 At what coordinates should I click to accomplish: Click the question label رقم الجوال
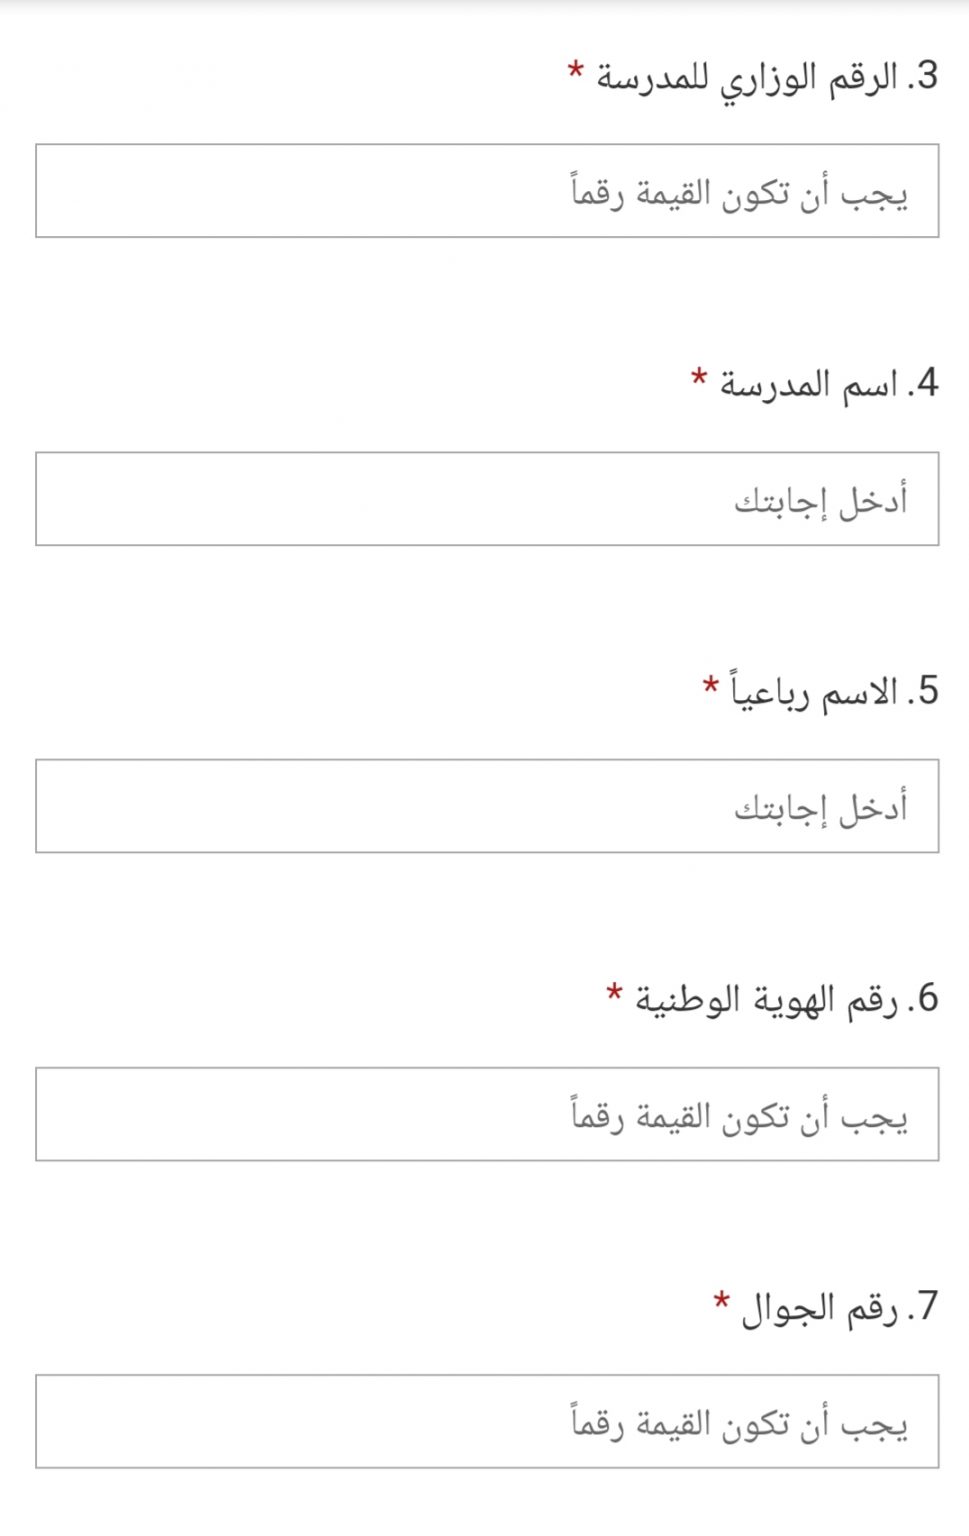coord(819,1308)
